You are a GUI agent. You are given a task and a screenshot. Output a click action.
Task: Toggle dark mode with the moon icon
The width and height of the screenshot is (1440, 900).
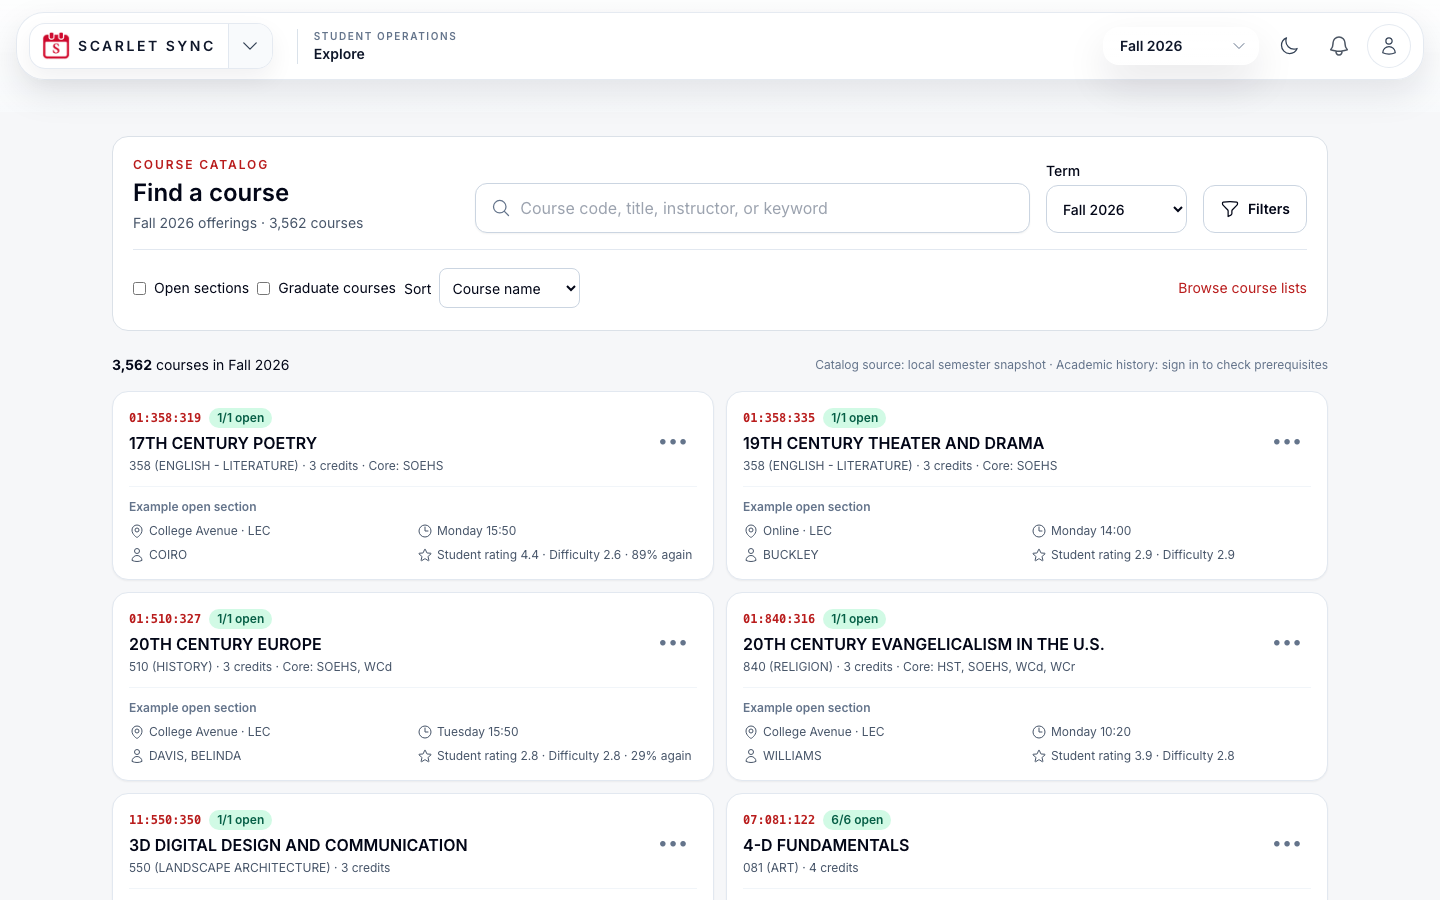1289,46
